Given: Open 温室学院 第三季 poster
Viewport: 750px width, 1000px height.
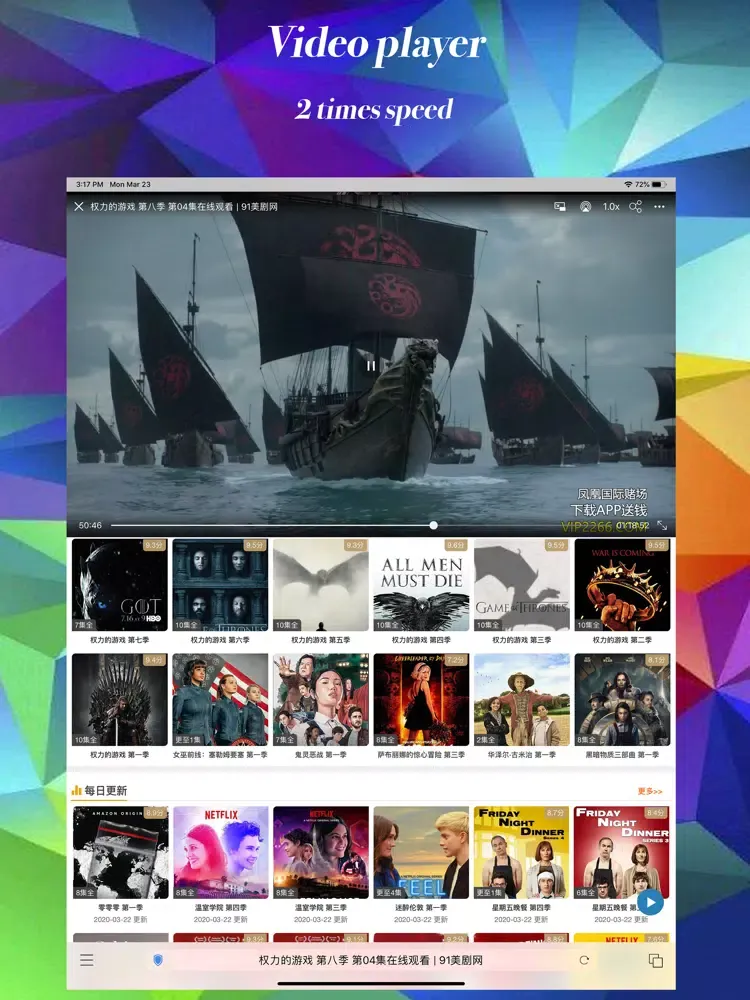Looking at the screenshot, I should tap(321, 853).
